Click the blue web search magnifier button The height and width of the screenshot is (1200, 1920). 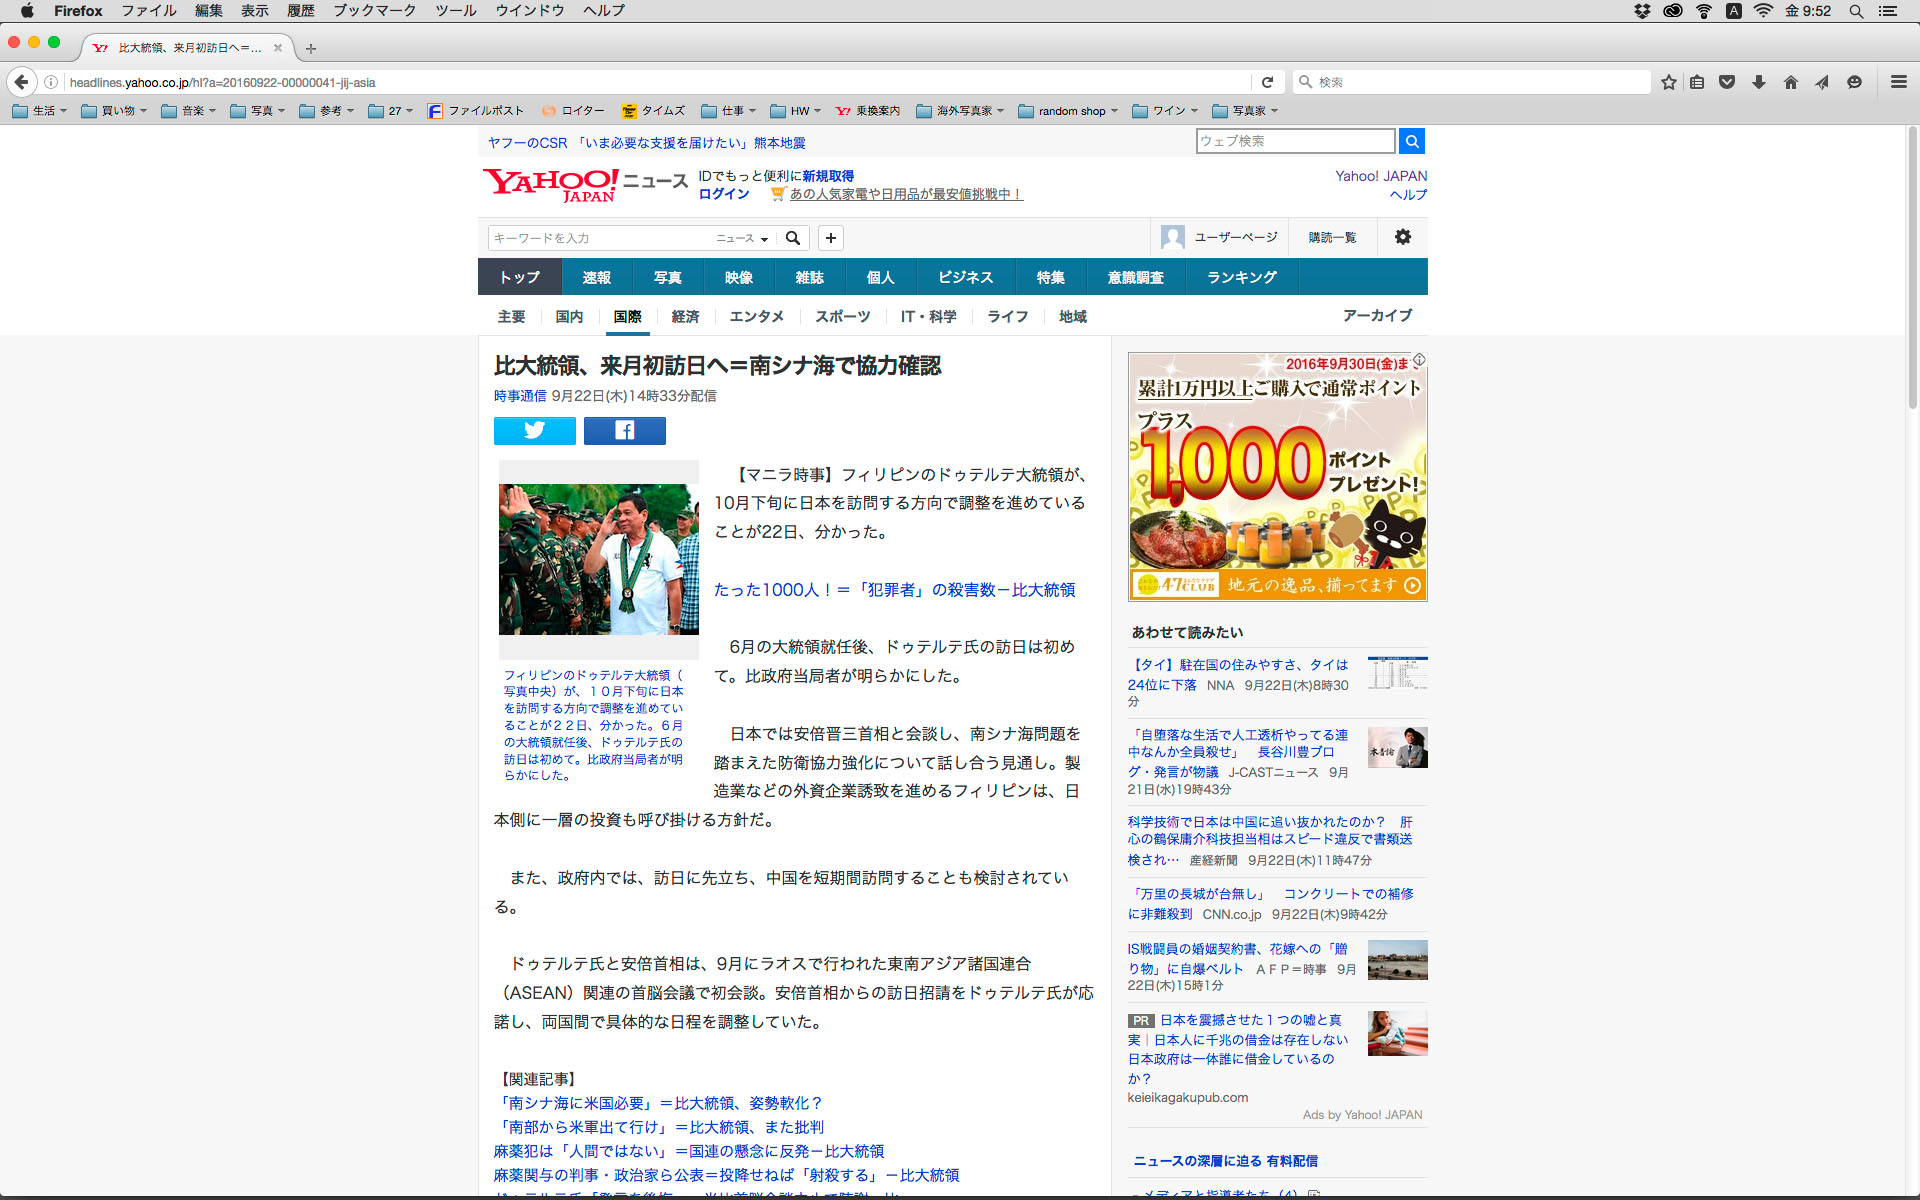coord(1411,141)
